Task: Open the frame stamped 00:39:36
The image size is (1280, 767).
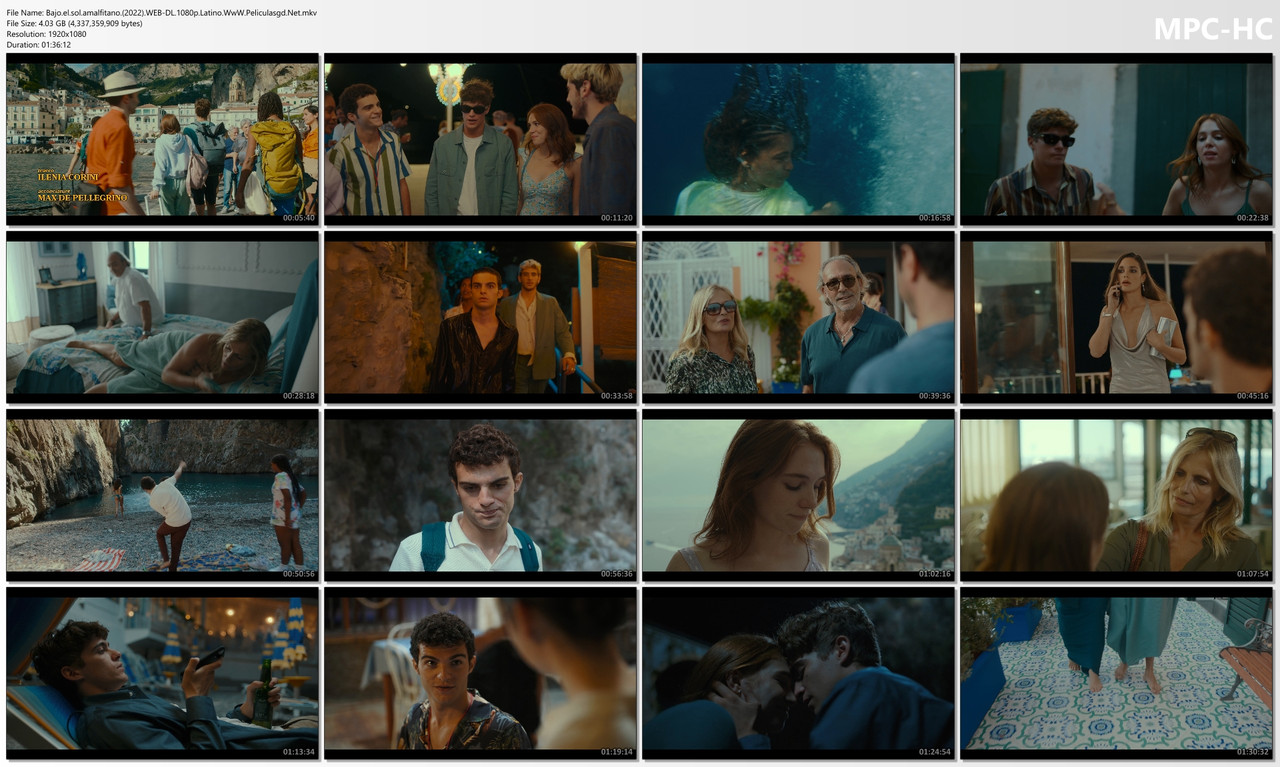Action: coord(798,317)
